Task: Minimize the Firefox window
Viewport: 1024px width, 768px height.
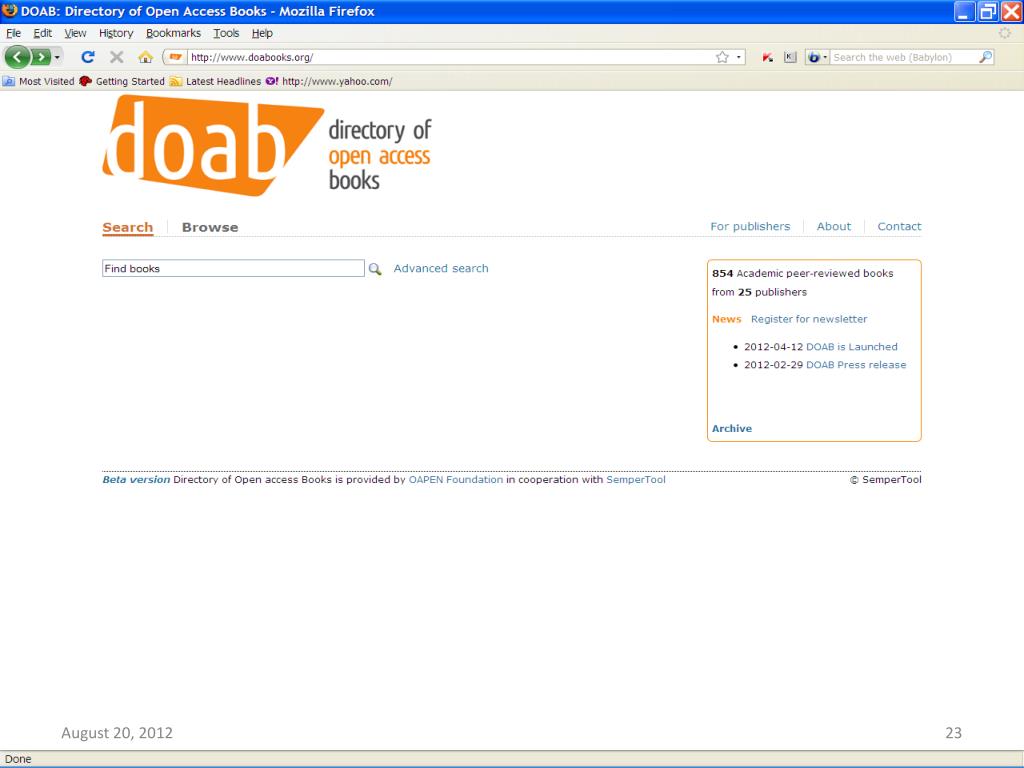Action: coord(965,11)
